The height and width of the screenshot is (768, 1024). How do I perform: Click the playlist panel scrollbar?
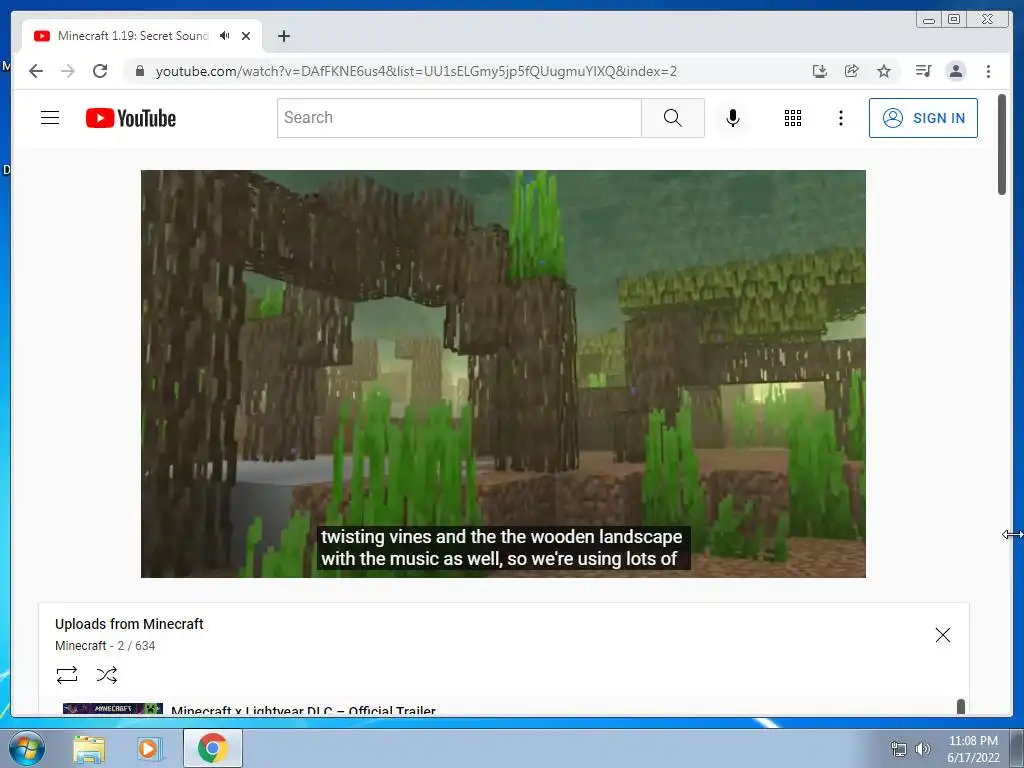tap(961, 707)
